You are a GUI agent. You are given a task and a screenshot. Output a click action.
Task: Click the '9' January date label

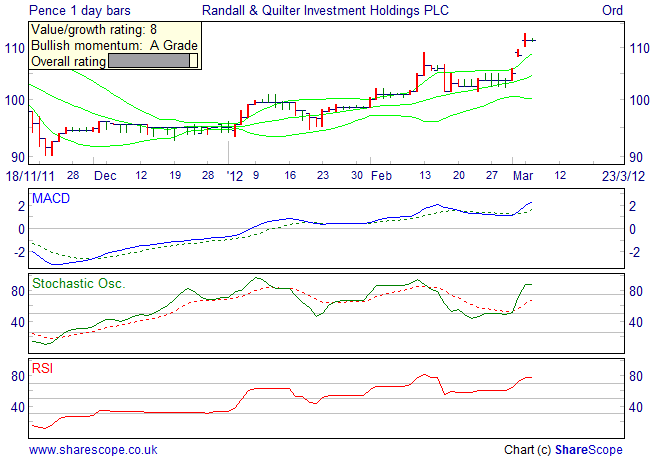point(256,175)
